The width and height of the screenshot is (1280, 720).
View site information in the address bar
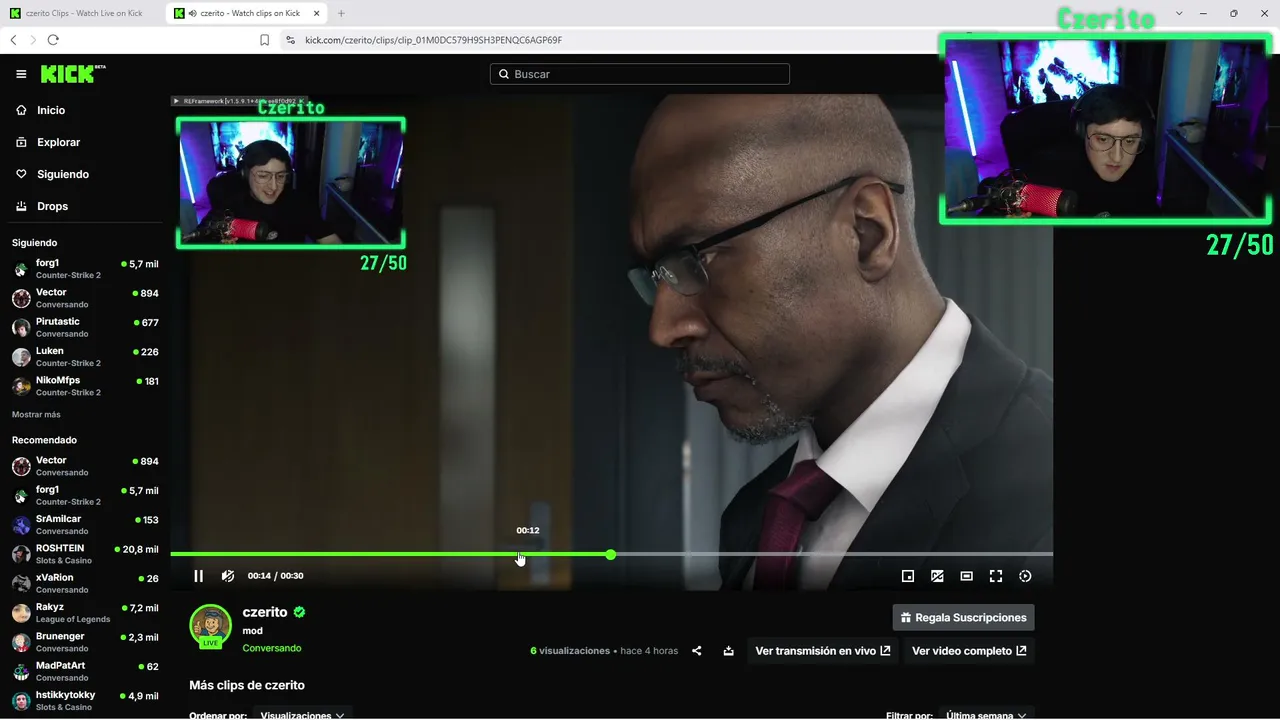[x=290, y=40]
